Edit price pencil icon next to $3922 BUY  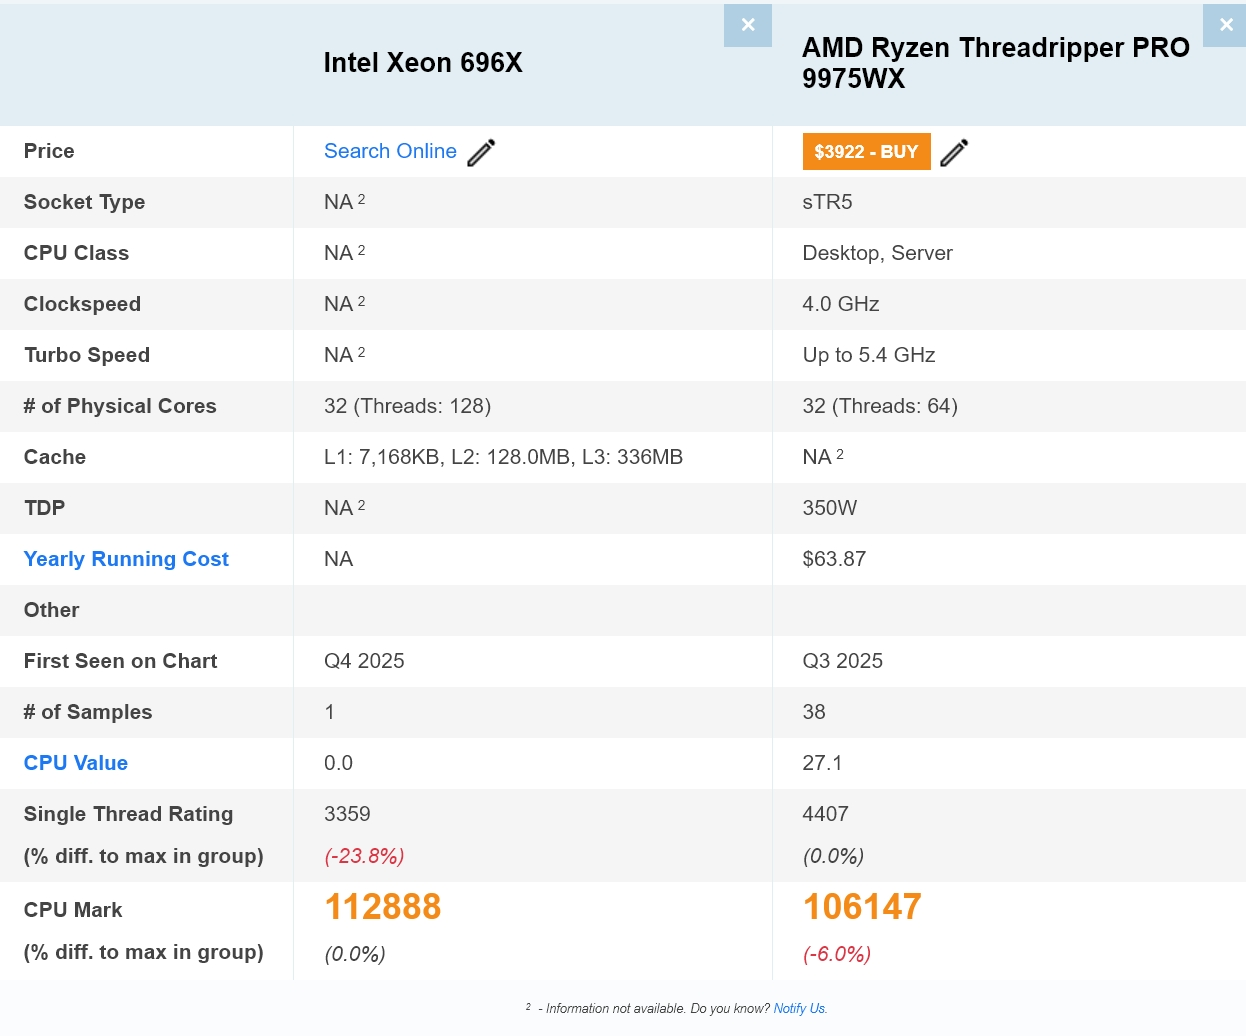954,152
